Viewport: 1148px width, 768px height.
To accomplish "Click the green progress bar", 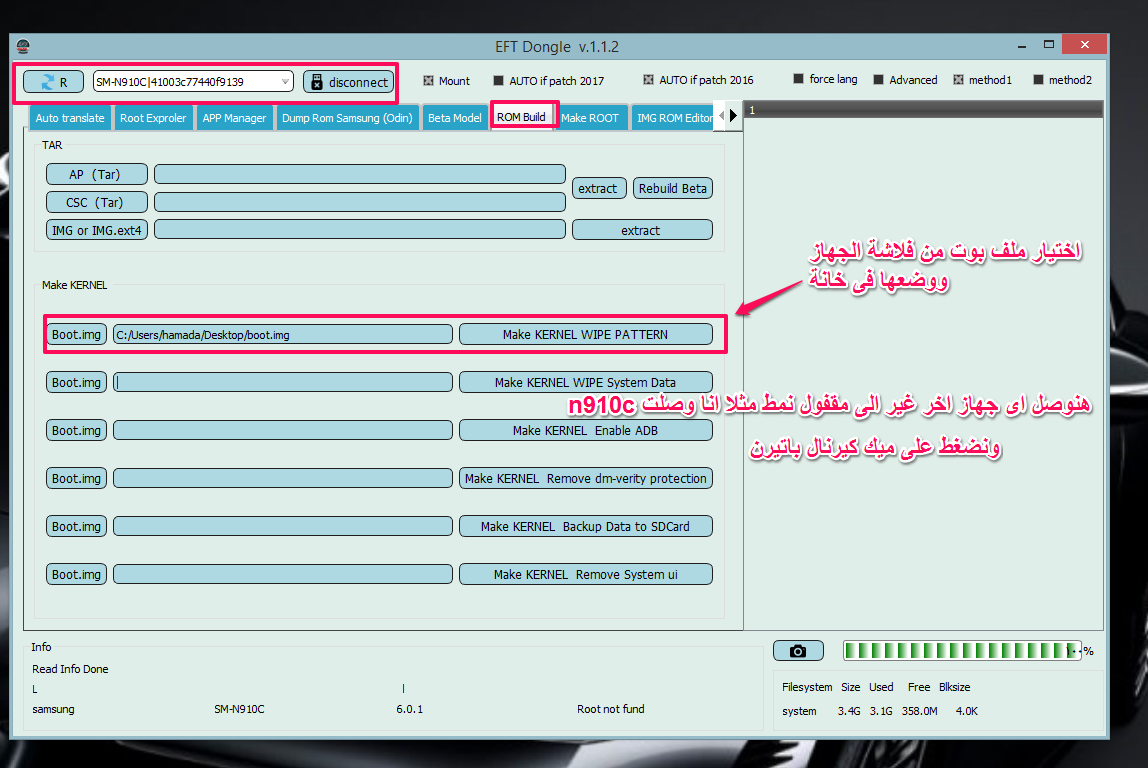I will point(962,650).
